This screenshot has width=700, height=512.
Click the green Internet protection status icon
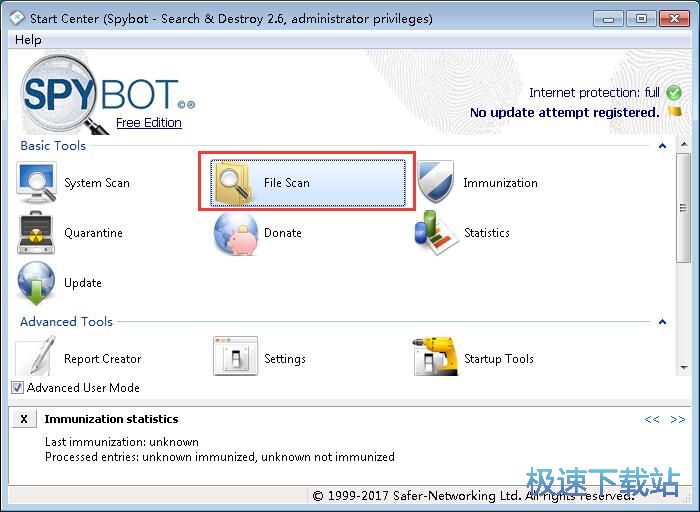pyautogui.click(x=674, y=93)
